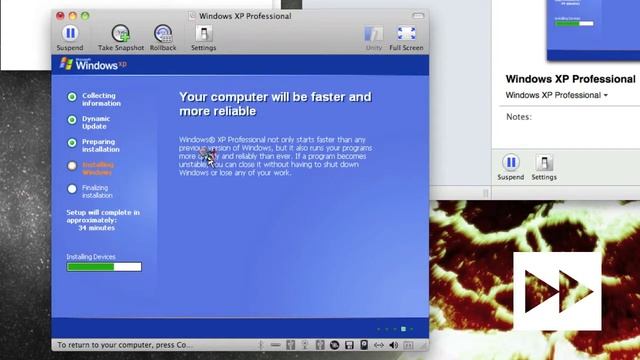640x360 pixels.
Task: Click the 'Preparing installation' setup step
Action: (93, 145)
